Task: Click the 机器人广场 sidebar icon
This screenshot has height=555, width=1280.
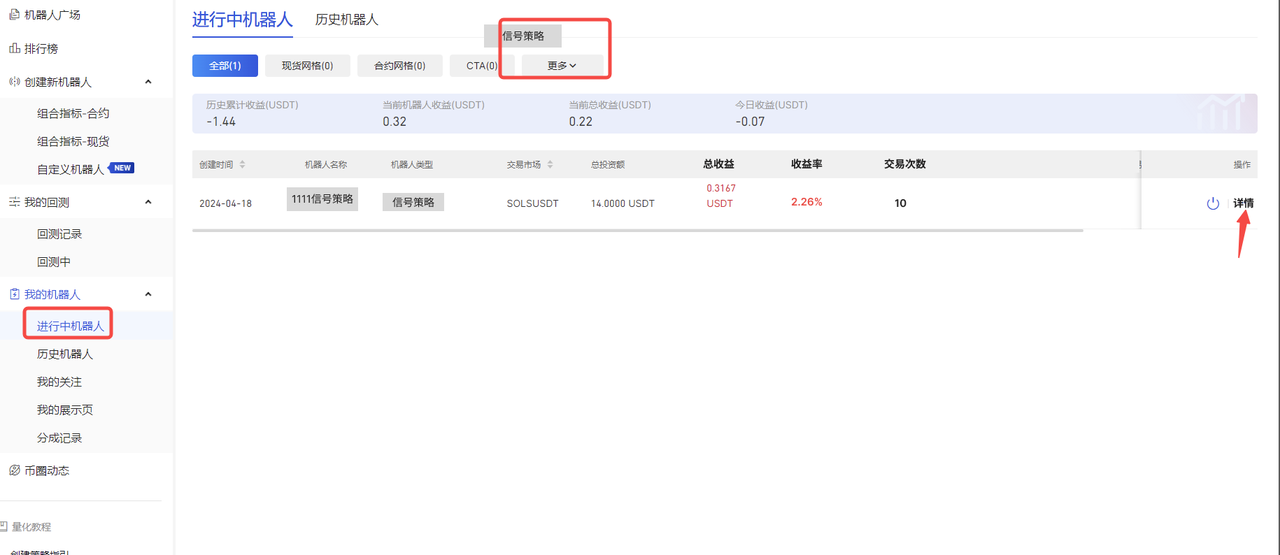Action: [x=14, y=15]
